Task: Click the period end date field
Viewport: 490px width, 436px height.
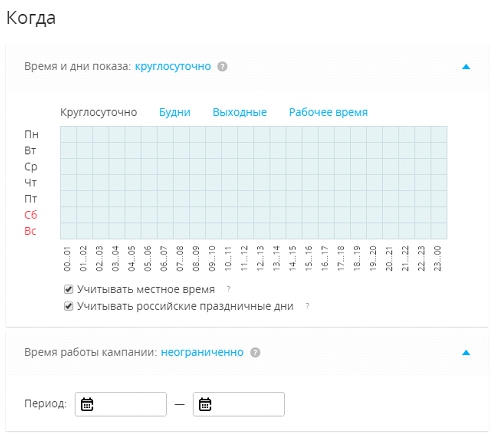Action: click(x=239, y=404)
